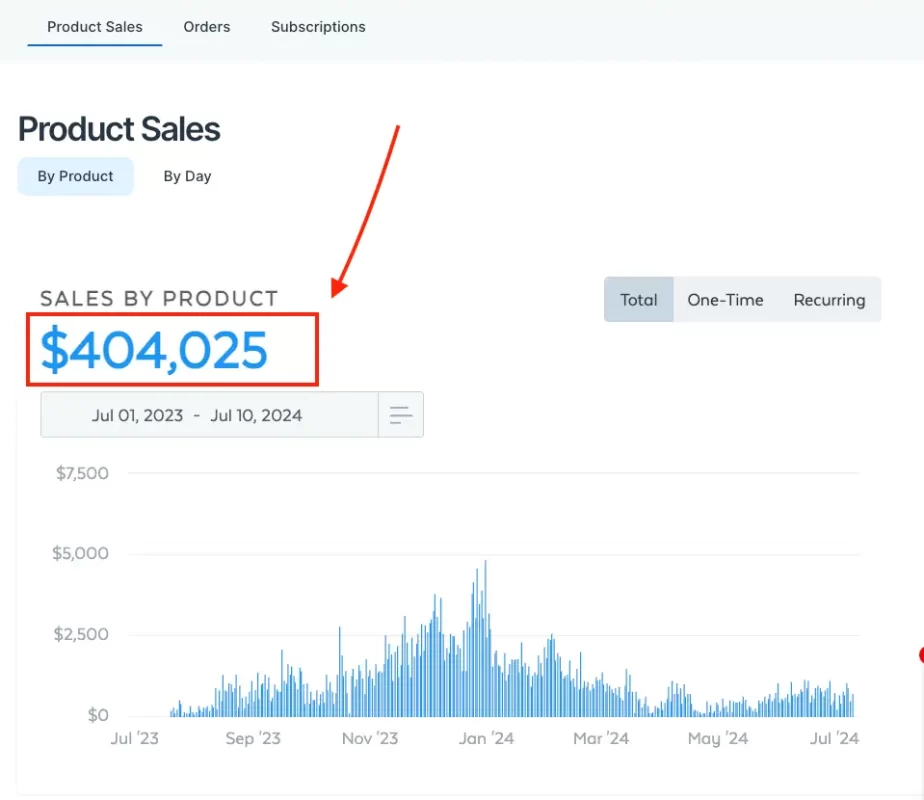Select the Product Sales tab

click(x=95, y=27)
